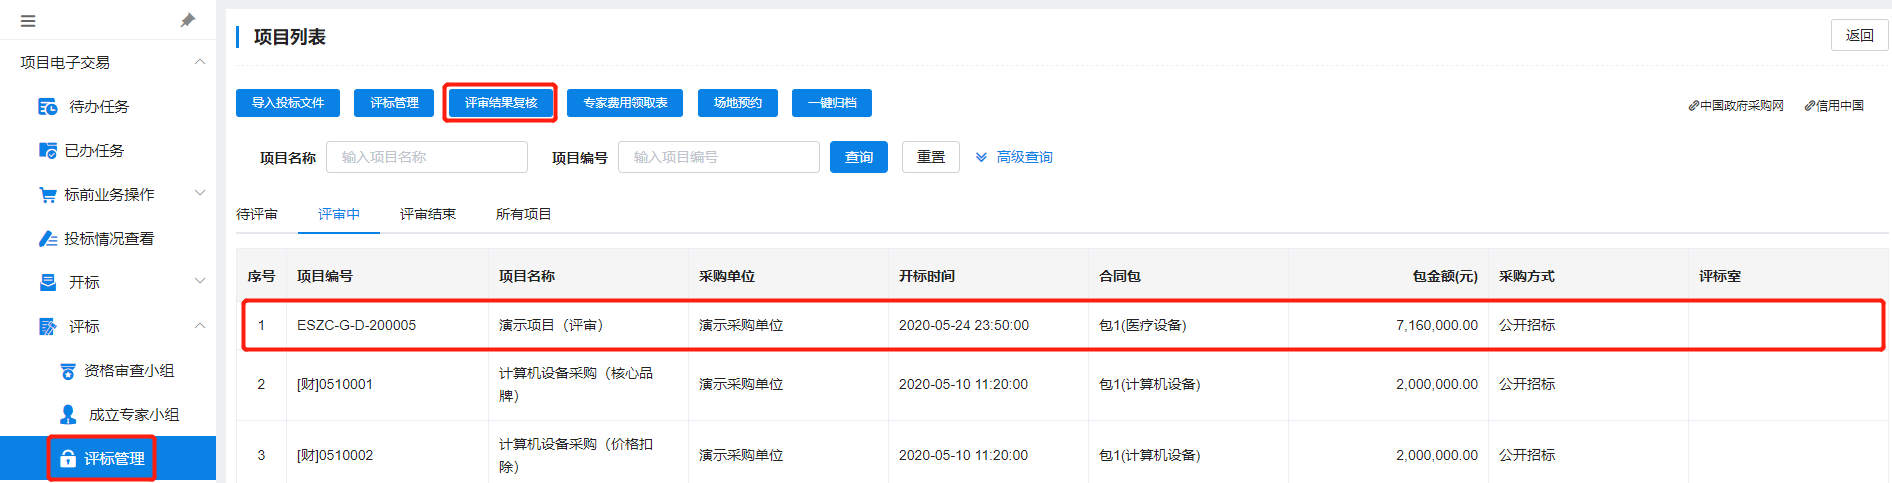This screenshot has height=483, width=1892.
Task: Expand the 标前业务操作 menu
Action: [x=199, y=194]
